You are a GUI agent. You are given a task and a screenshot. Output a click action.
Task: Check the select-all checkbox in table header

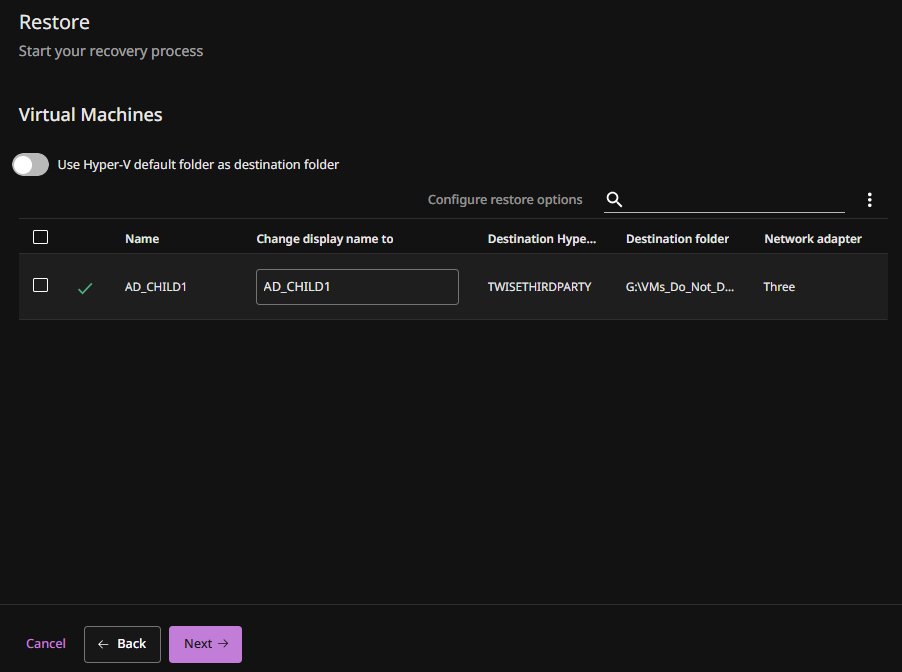41,238
